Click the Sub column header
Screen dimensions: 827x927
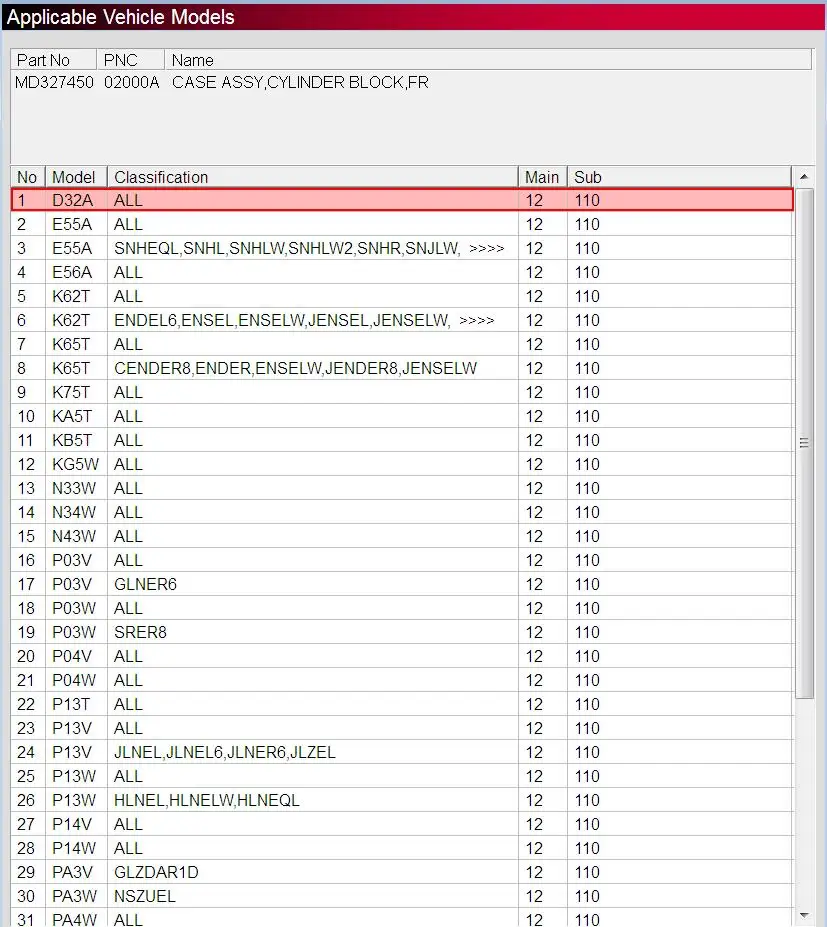(x=679, y=177)
